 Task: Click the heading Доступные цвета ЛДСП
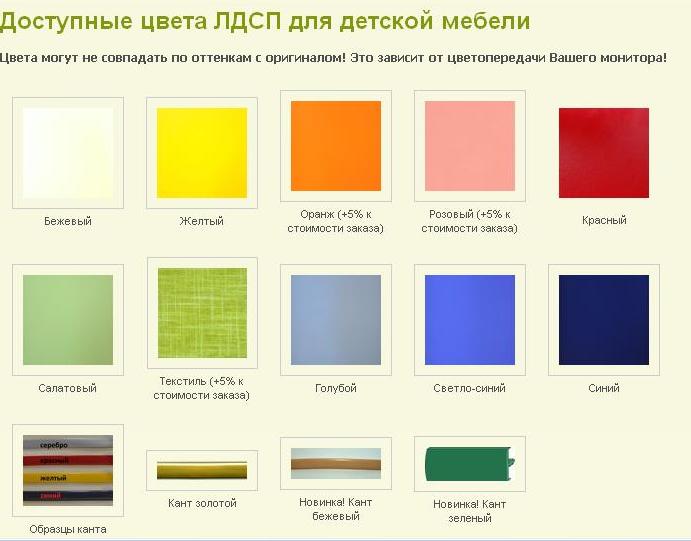coord(265,21)
